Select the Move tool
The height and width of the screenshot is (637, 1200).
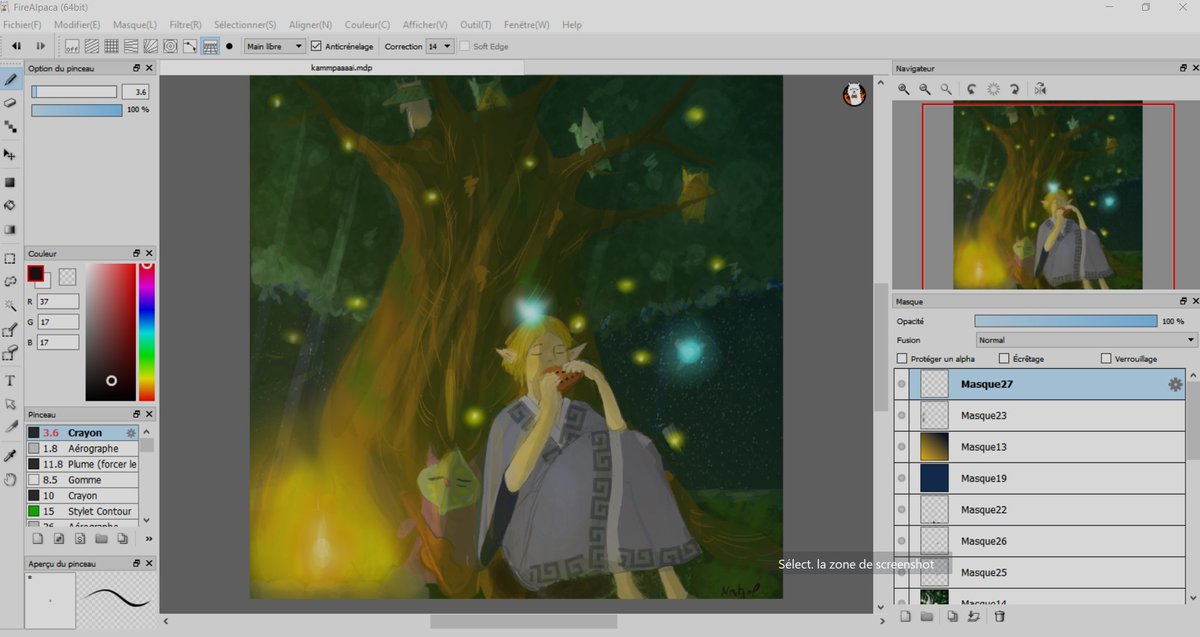click(x=11, y=155)
